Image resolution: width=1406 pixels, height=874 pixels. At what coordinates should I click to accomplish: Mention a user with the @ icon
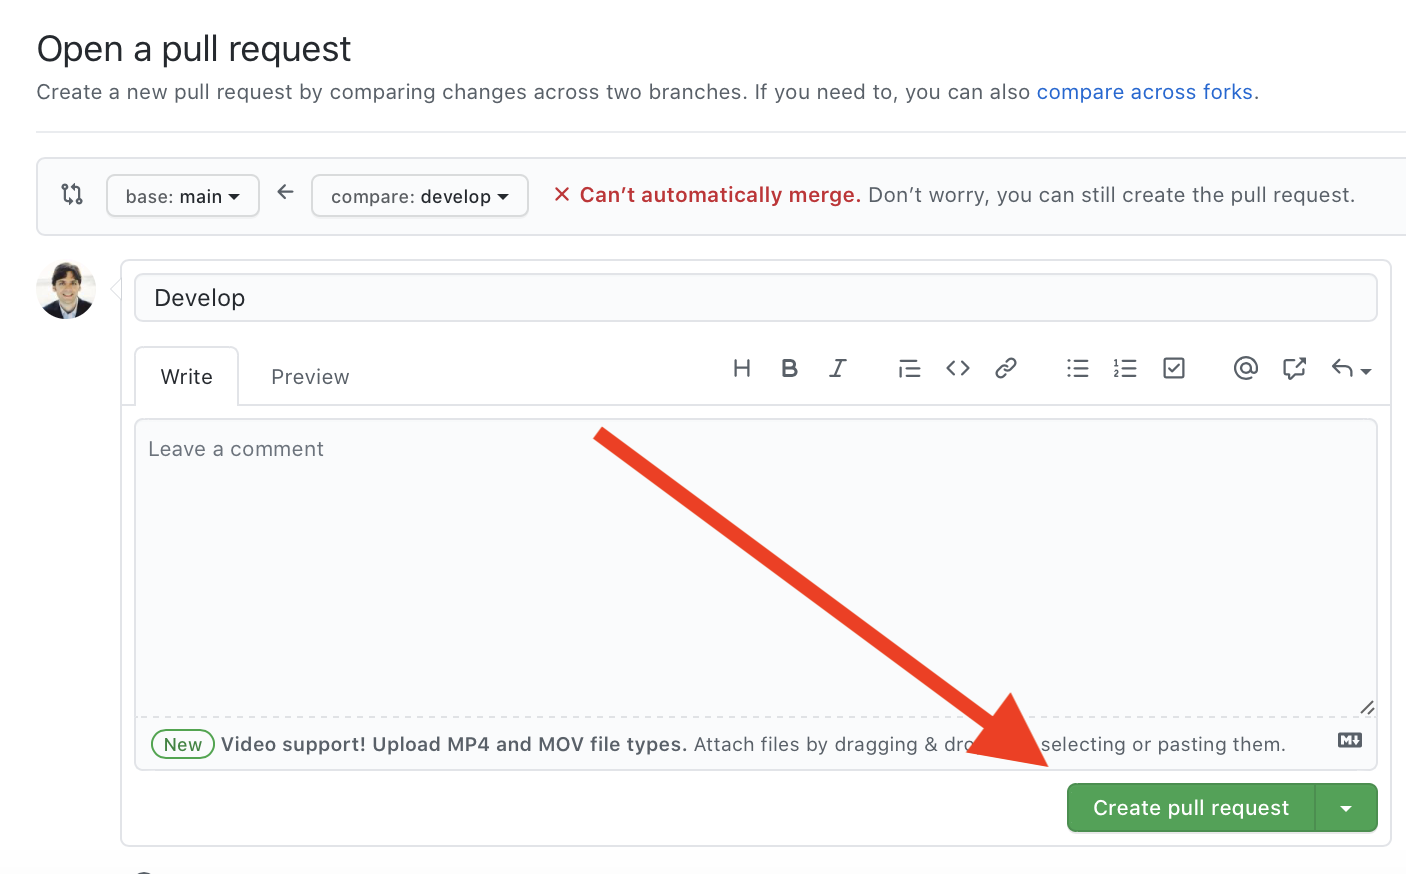tap(1245, 369)
